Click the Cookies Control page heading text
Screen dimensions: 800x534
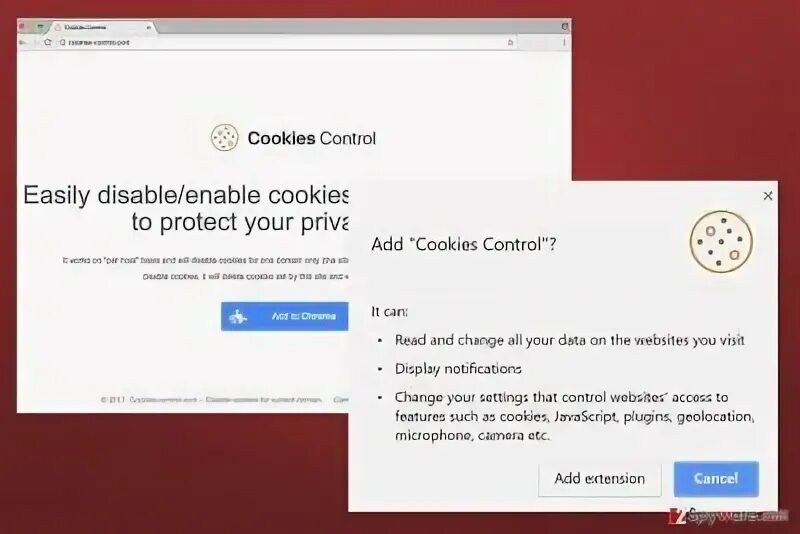tap(312, 138)
